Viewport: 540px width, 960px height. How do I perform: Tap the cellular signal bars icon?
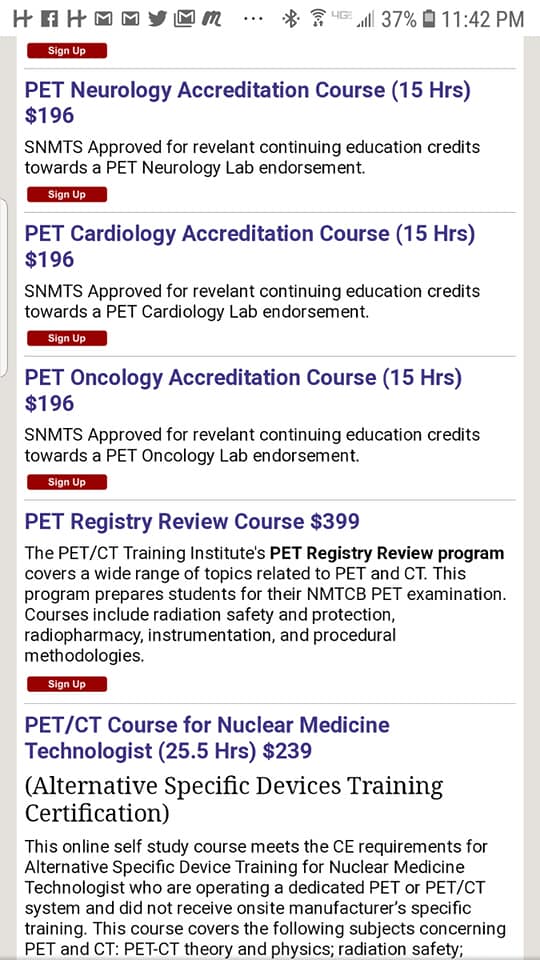pyautogui.click(x=366, y=20)
